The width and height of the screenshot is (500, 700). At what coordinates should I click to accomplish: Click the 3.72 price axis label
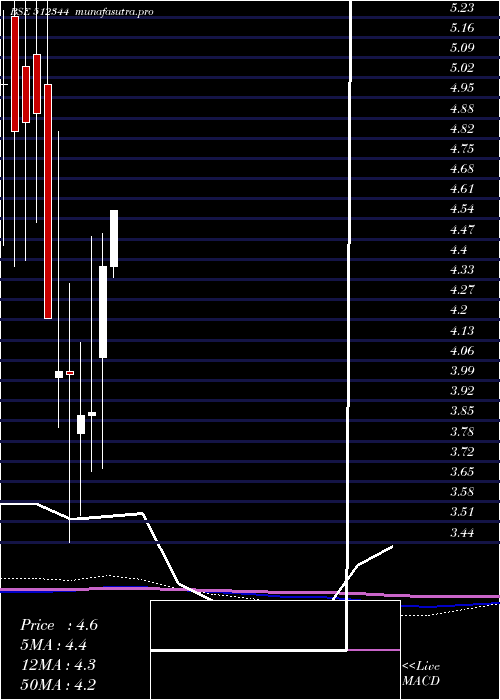tap(462, 451)
